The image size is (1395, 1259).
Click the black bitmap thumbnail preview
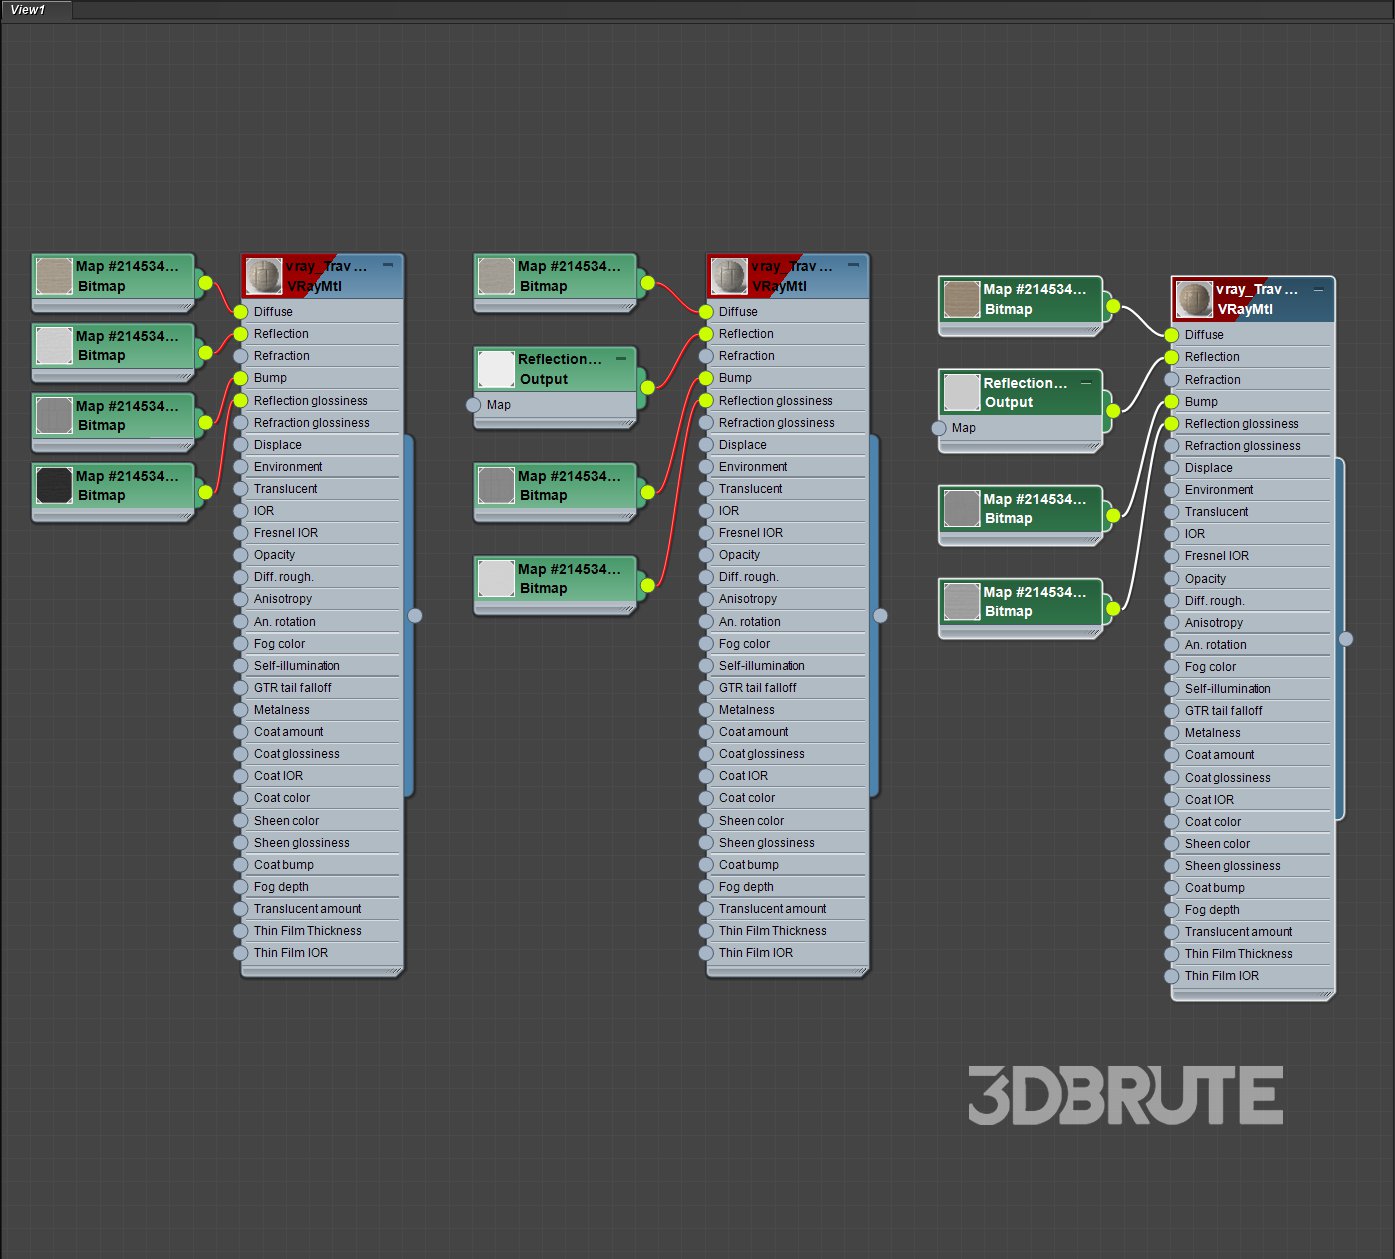[x=54, y=485]
